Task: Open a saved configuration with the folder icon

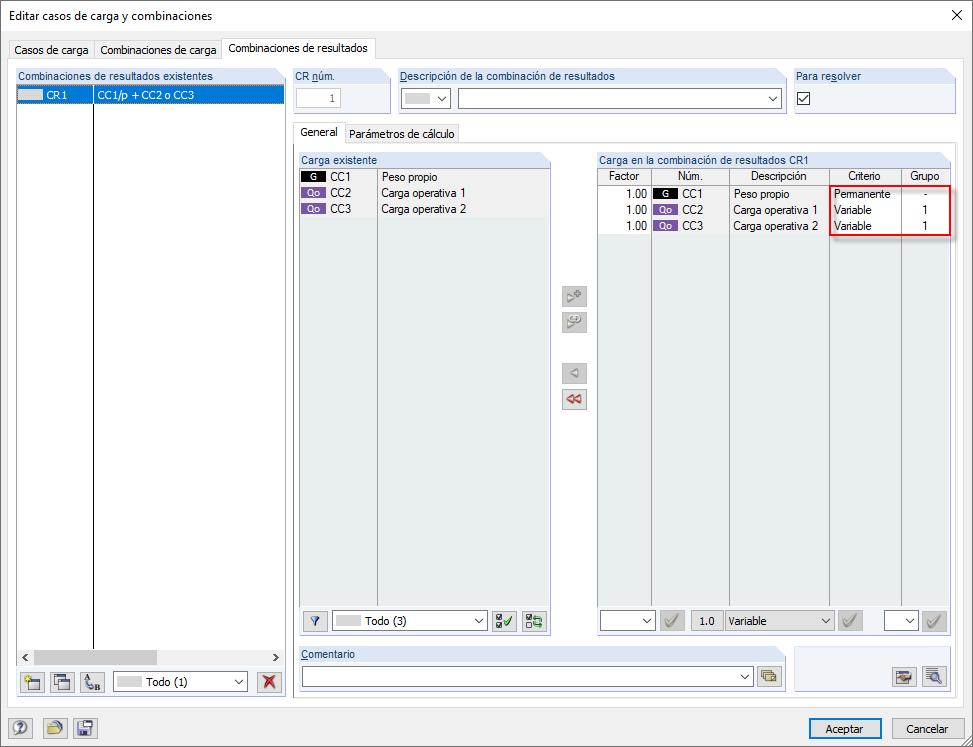Action: point(55,728)
